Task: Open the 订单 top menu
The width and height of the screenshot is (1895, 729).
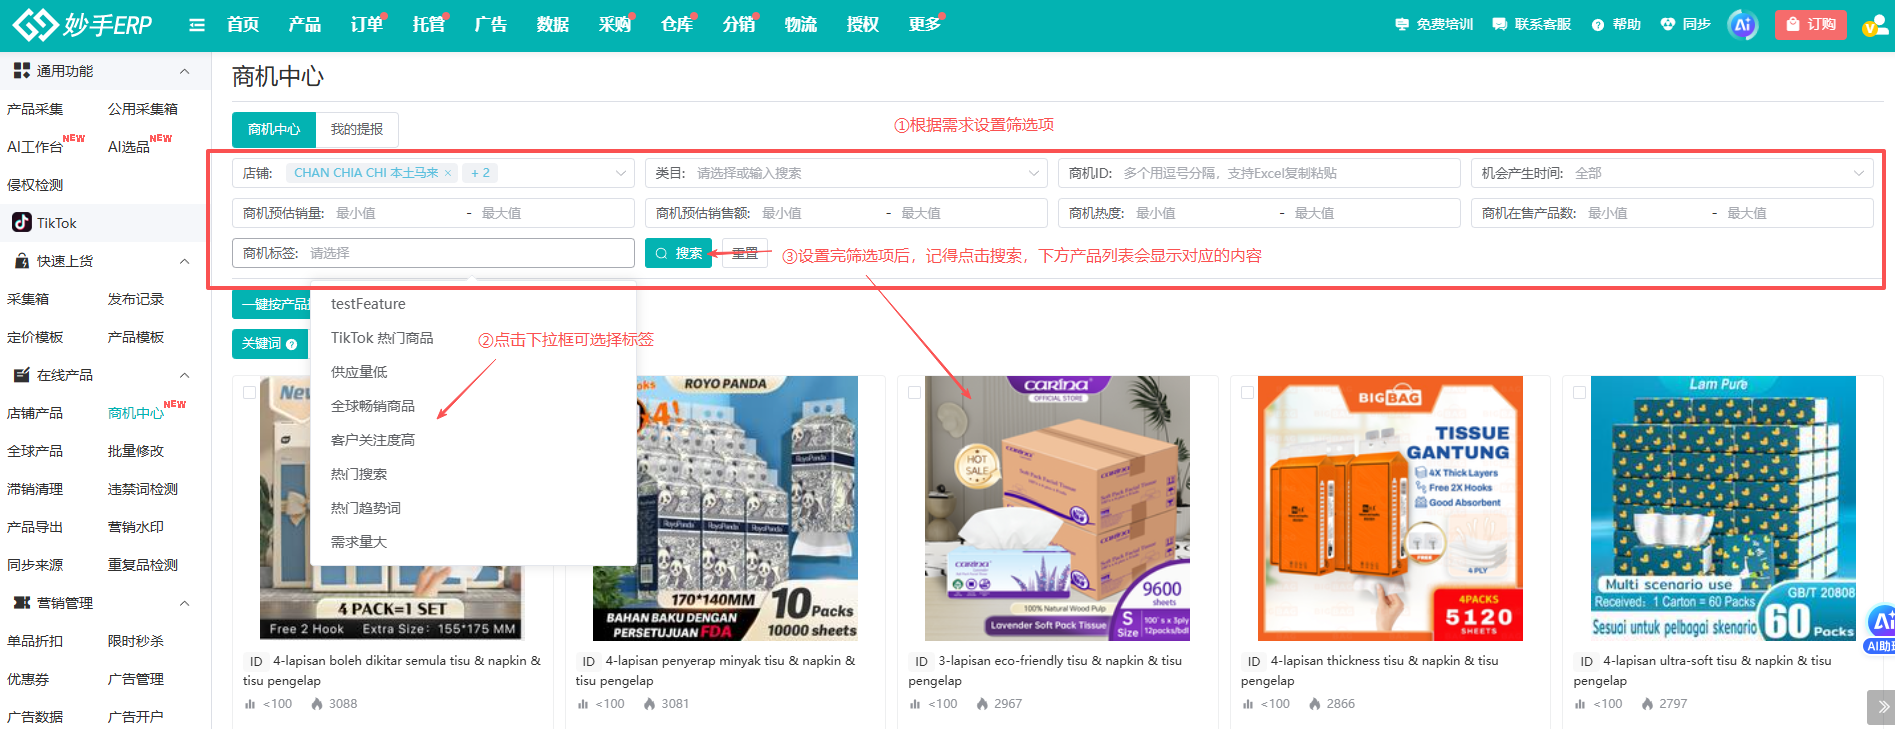Action: pyautogui.click(x=367, y=24)
